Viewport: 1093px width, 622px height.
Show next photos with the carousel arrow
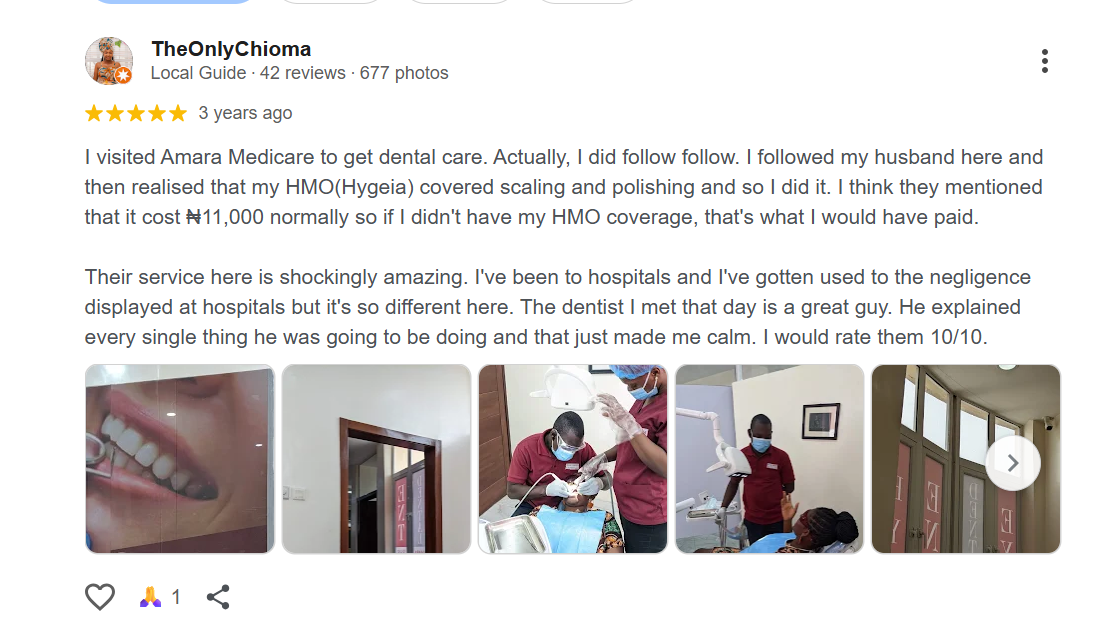[x=1012, y=463]
